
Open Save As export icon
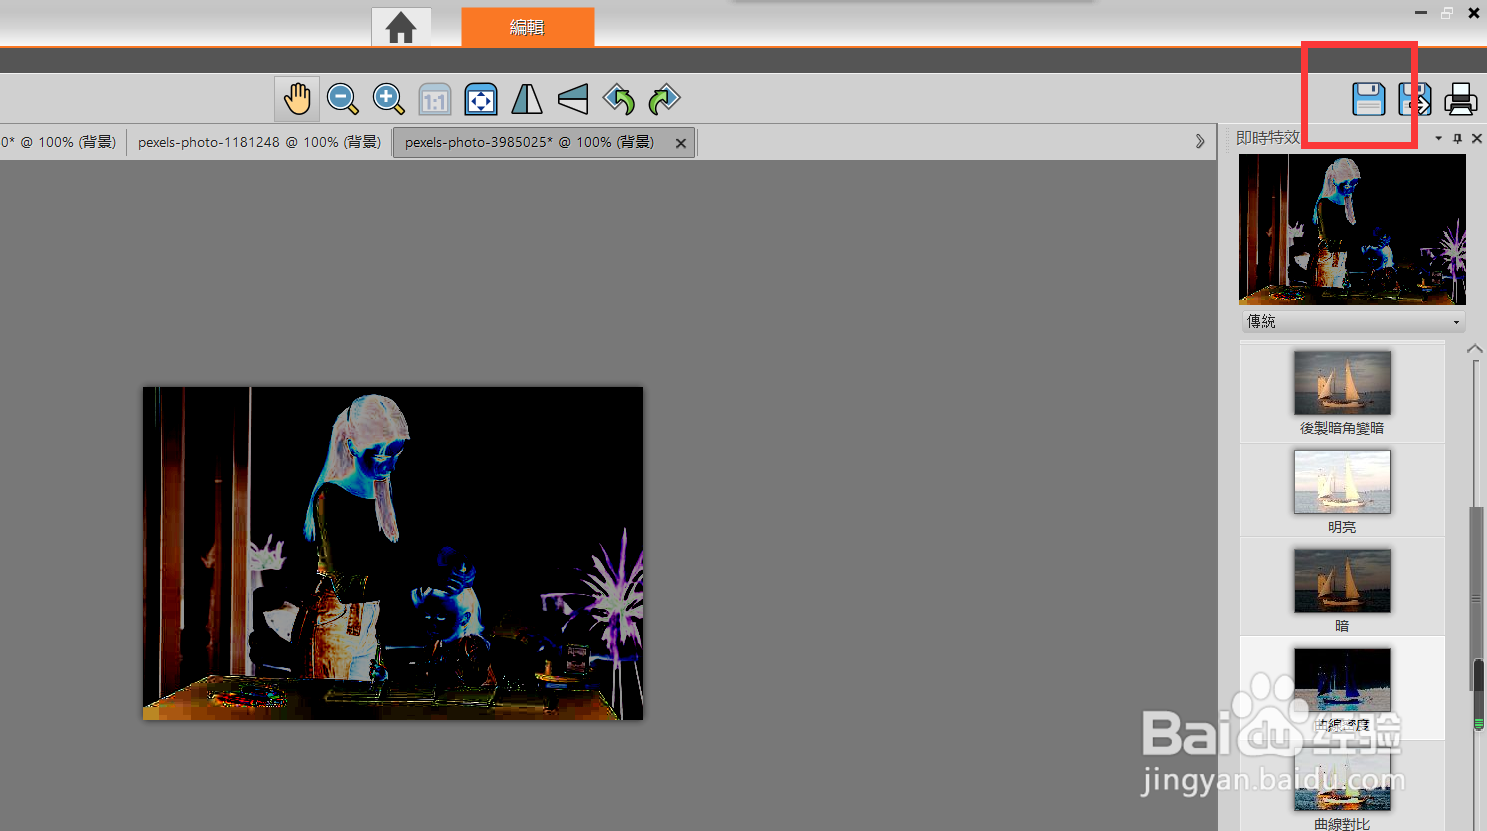point(1414,99)
